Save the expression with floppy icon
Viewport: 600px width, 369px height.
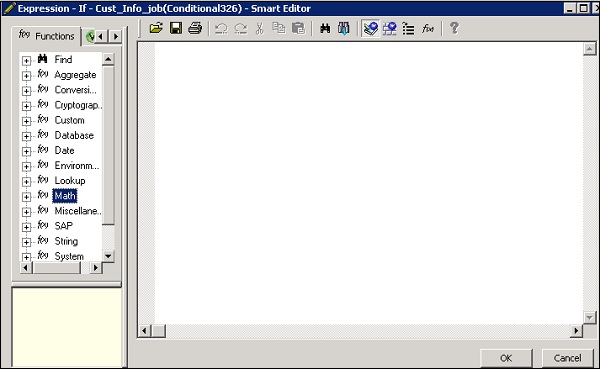pos(176,28)
